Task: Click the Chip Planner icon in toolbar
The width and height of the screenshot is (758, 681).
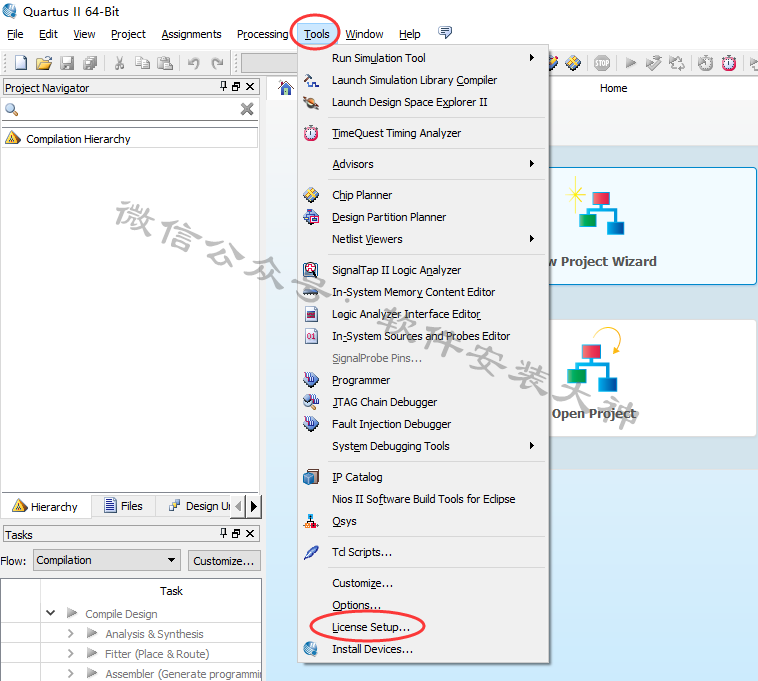Action: point(573,63)
